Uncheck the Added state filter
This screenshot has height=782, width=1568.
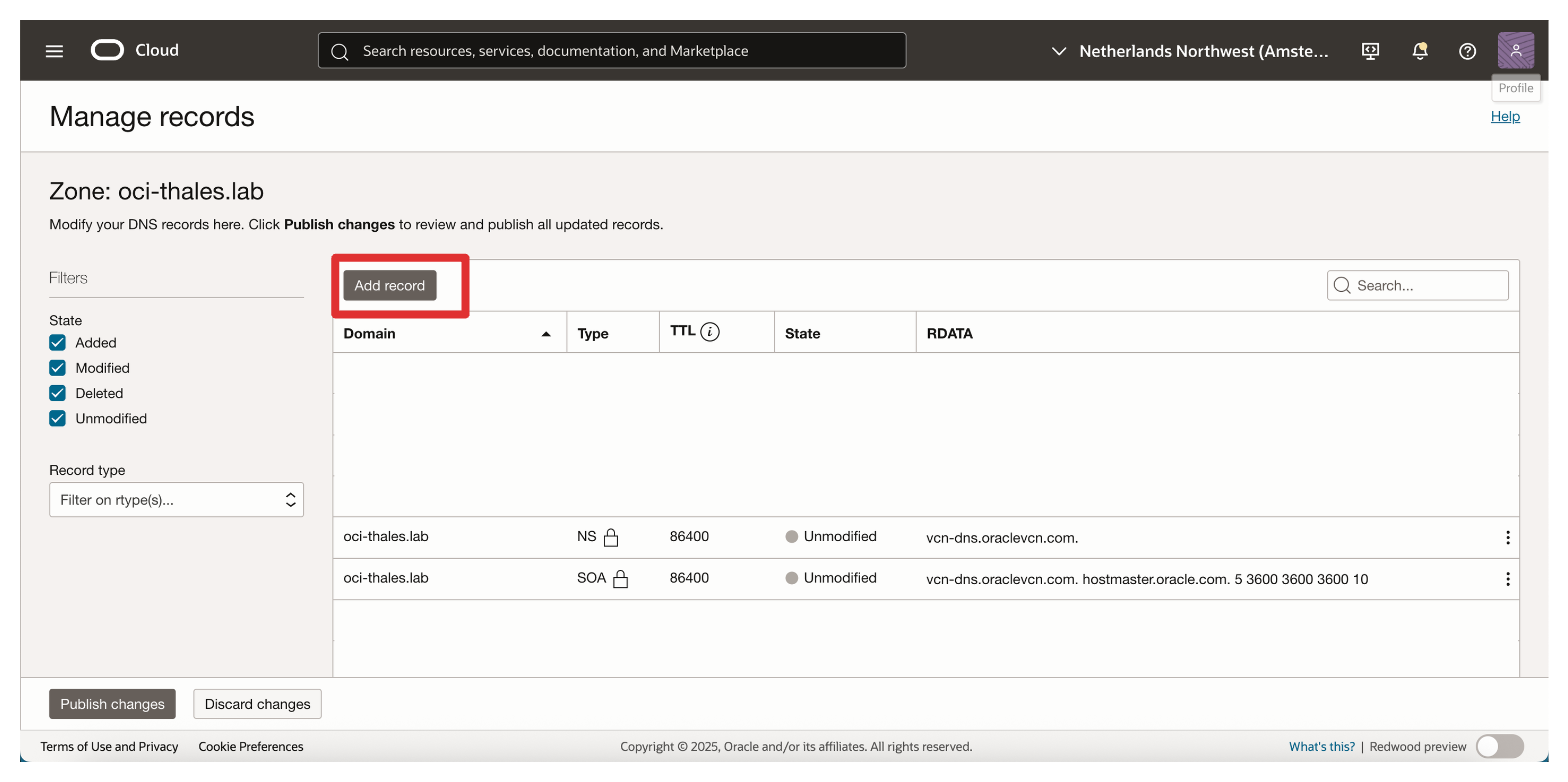pyautogui.click(x=58, y=343)
